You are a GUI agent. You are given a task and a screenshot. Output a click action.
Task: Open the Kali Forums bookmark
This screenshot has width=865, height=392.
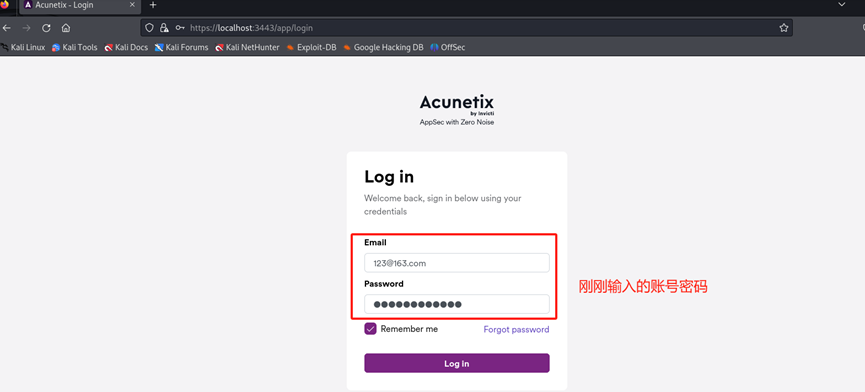[181, 47]
